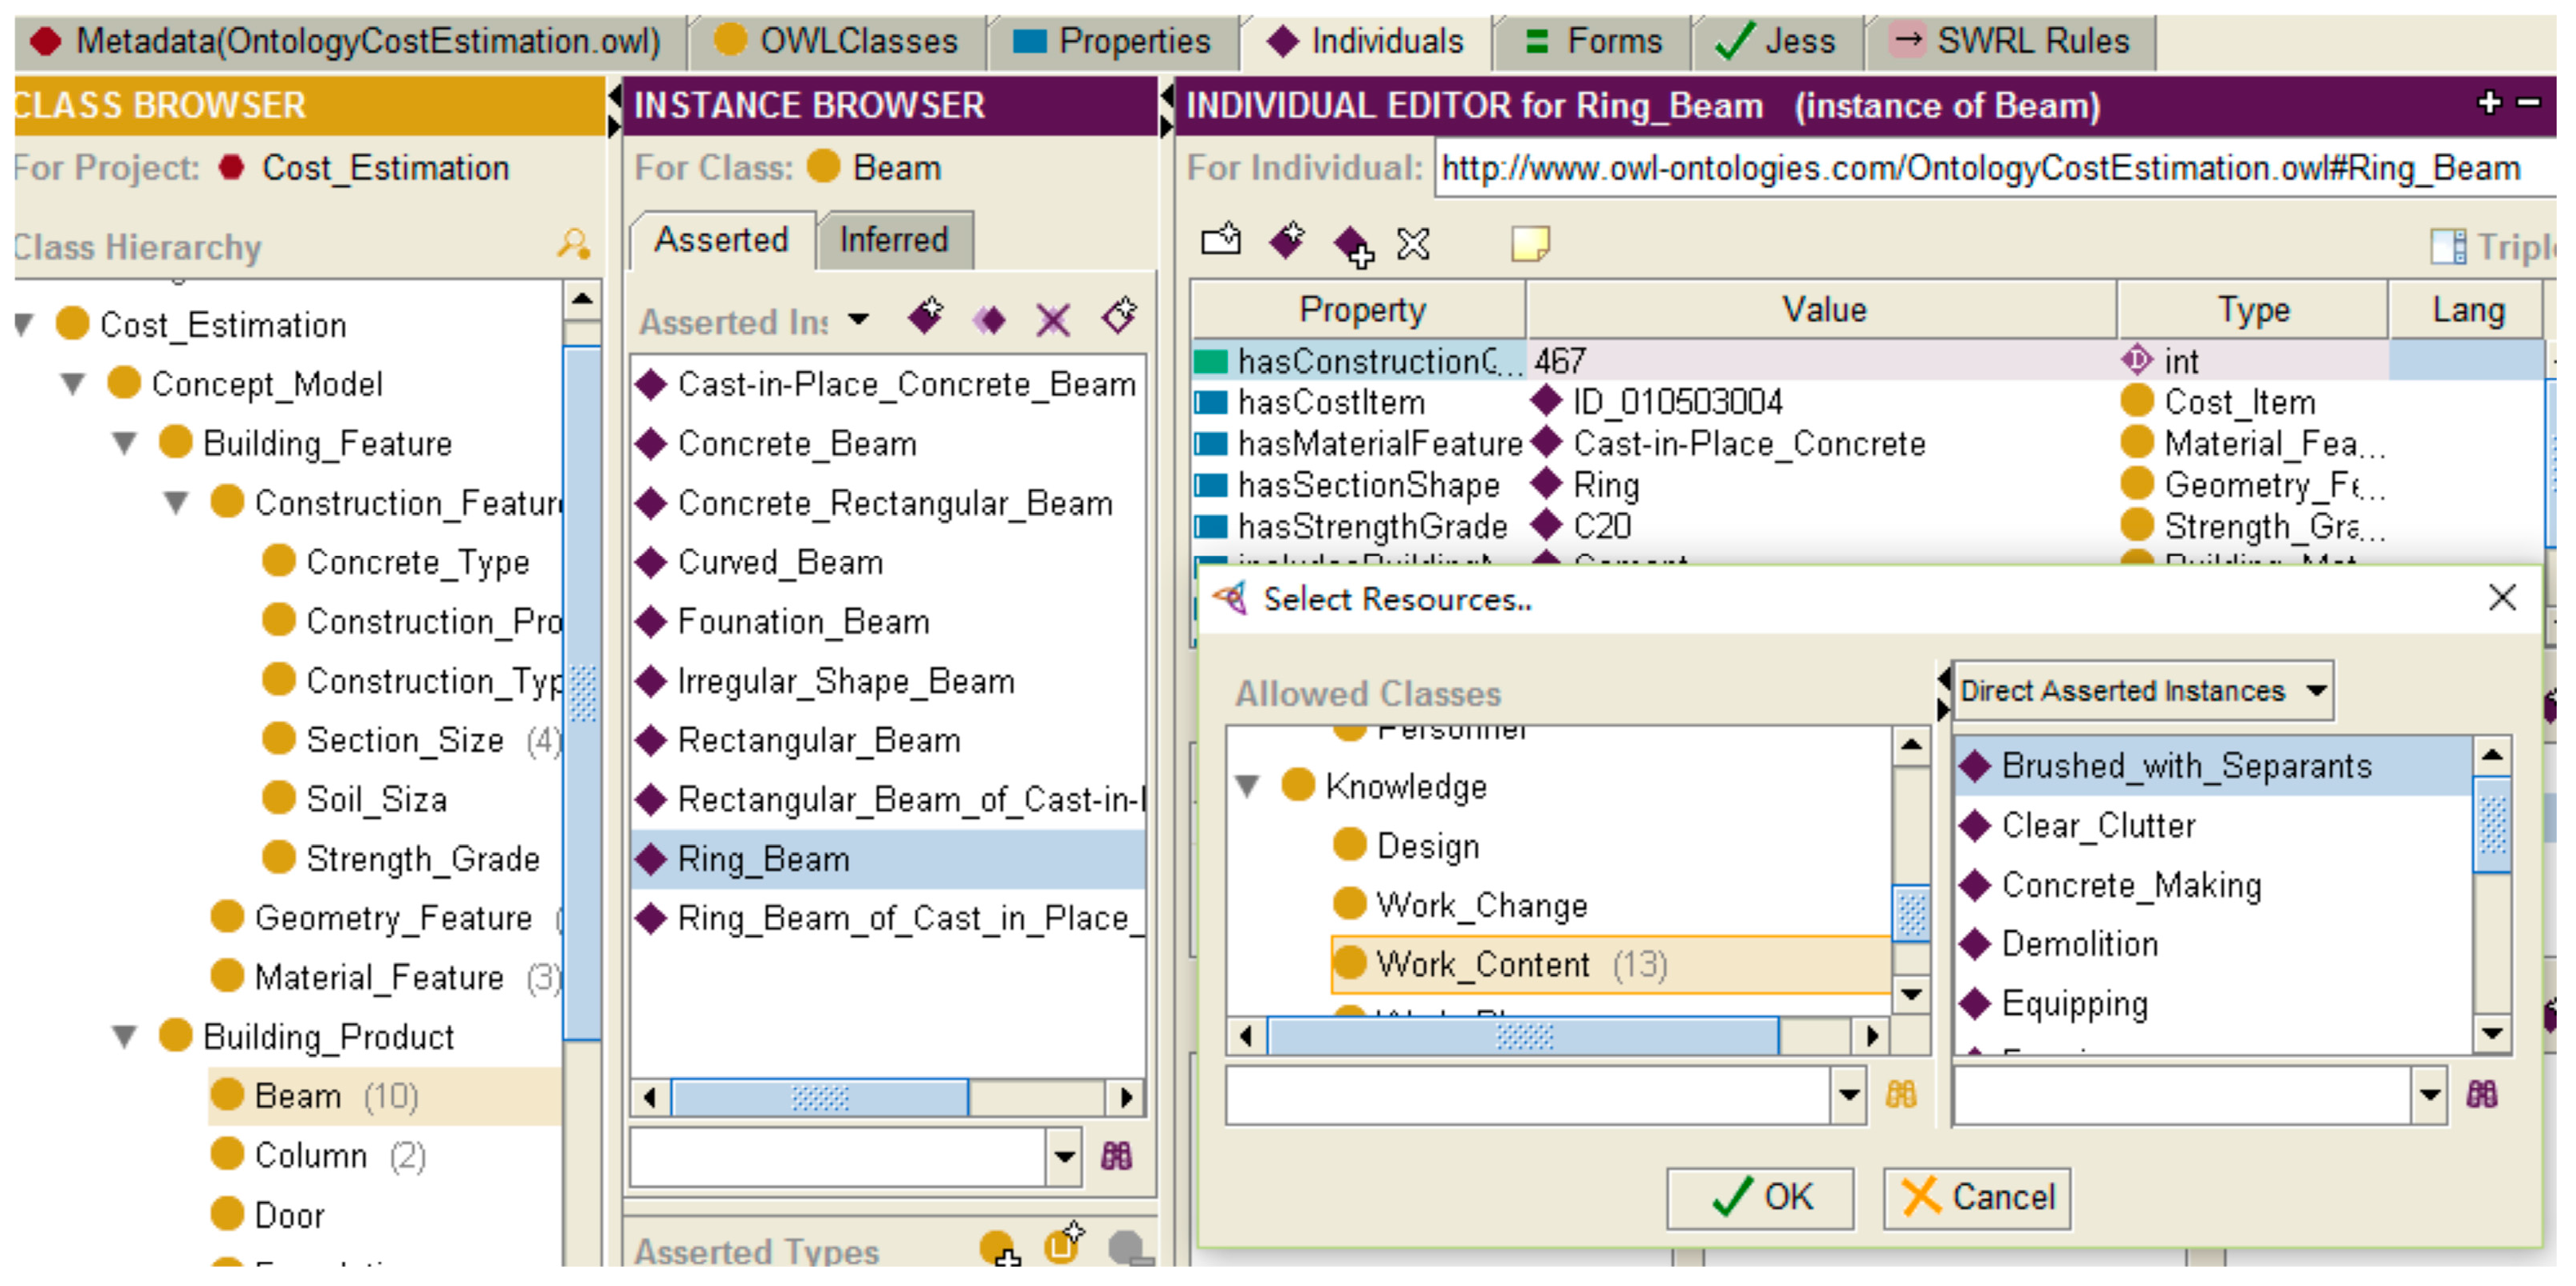Click the Triples view icon
The image size is (2576, 1286).
click(x=2448, y=246)
